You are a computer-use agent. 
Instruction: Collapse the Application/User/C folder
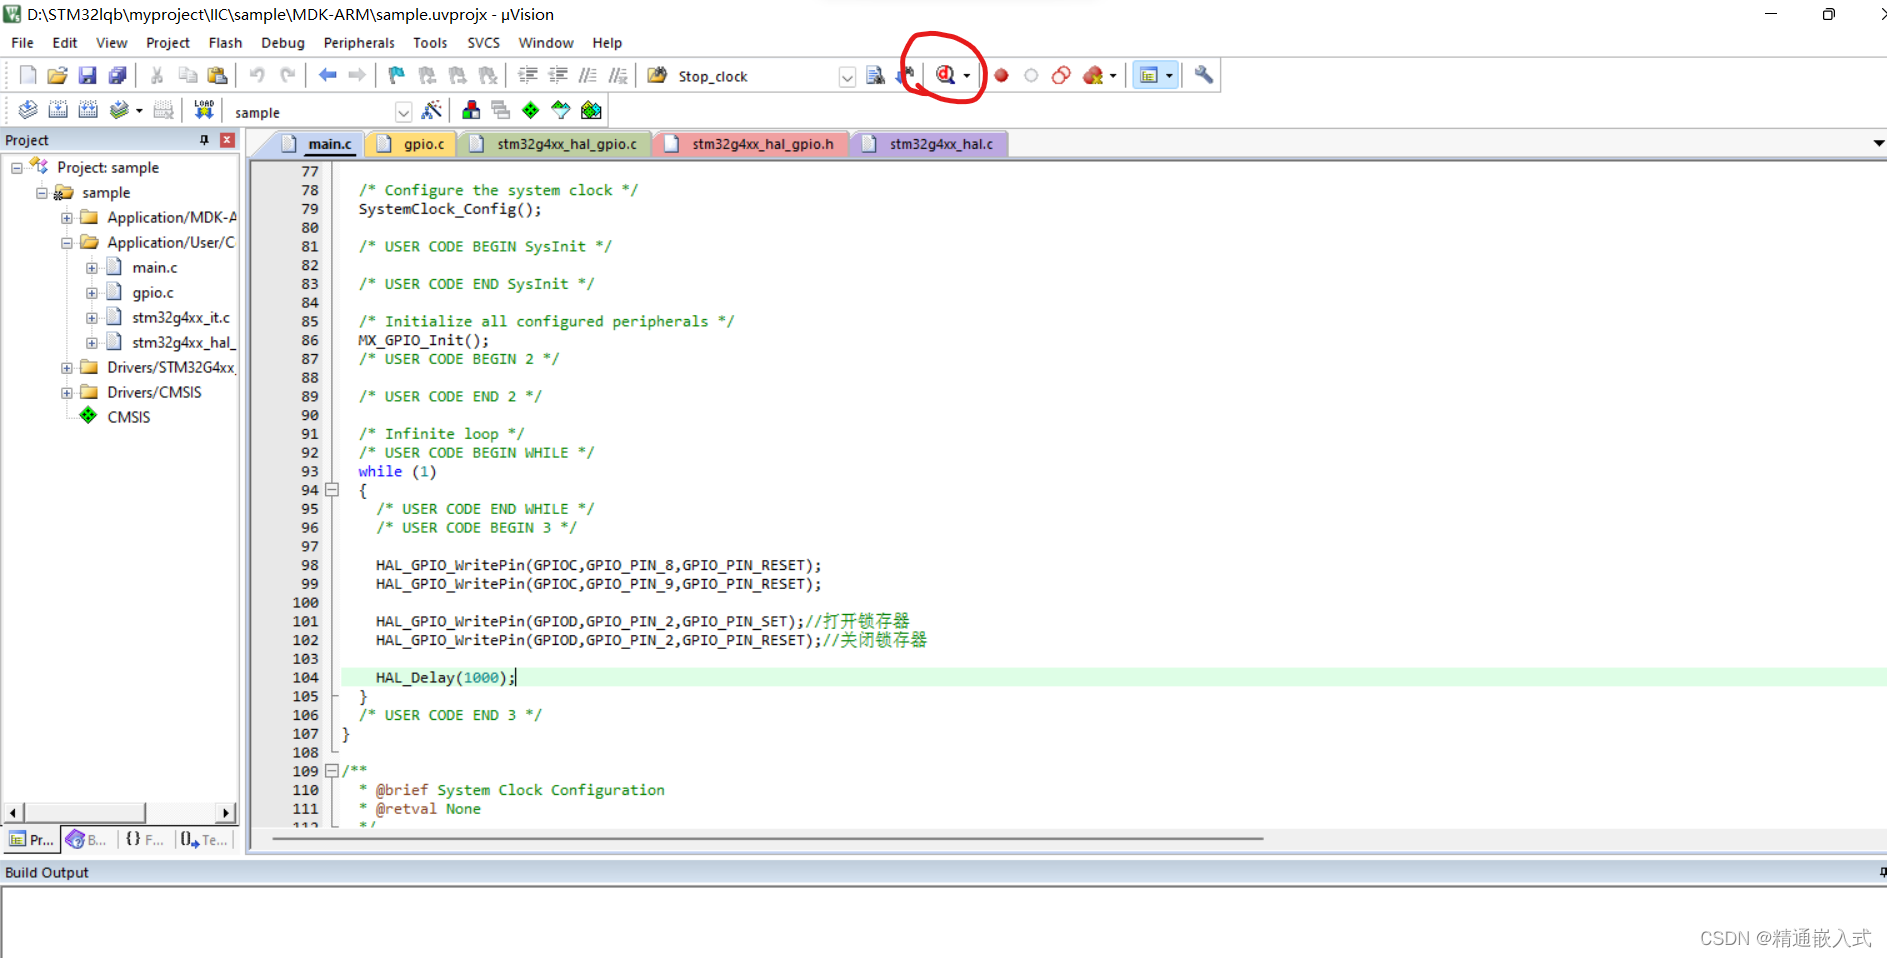tap(66, 243)
